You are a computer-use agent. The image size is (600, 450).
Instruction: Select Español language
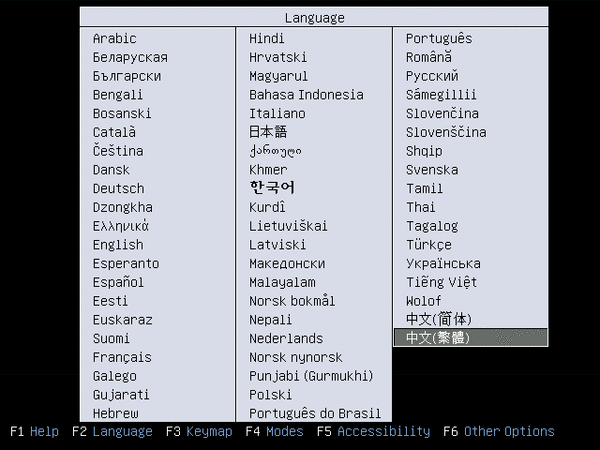[x=118, y=282]
